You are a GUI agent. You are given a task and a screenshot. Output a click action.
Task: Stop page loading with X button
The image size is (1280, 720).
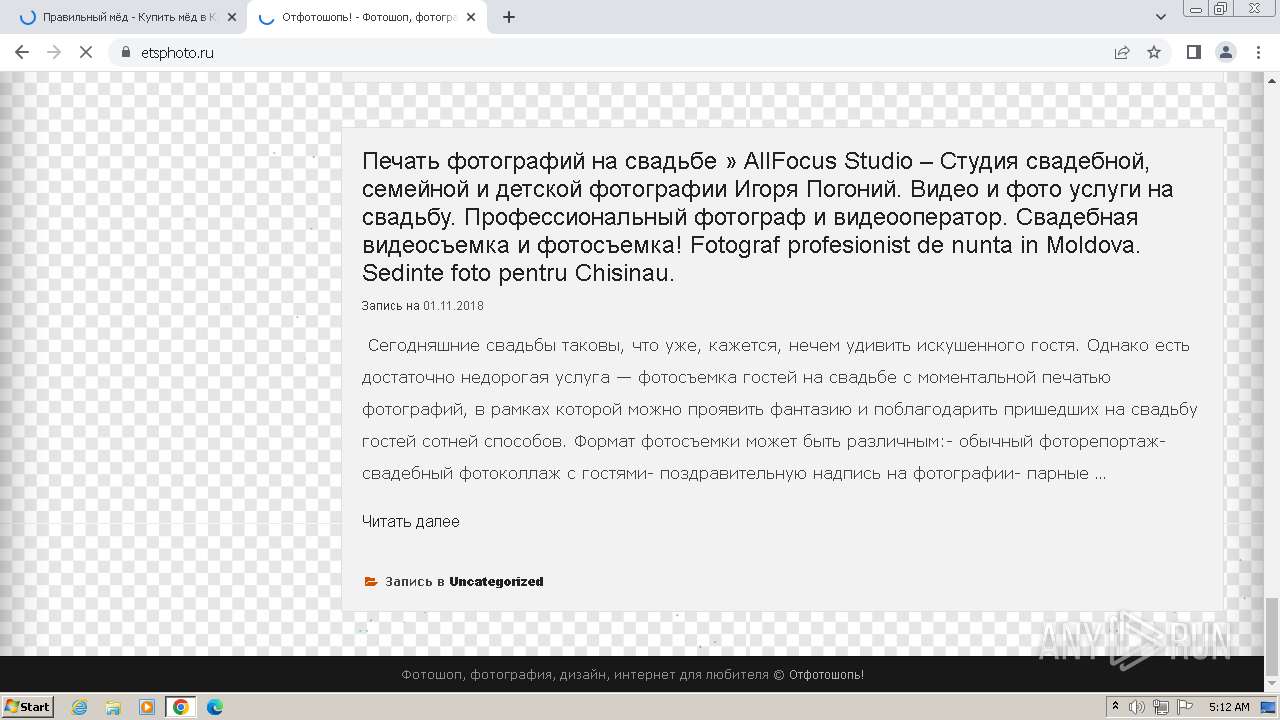[x=86, y=52]
